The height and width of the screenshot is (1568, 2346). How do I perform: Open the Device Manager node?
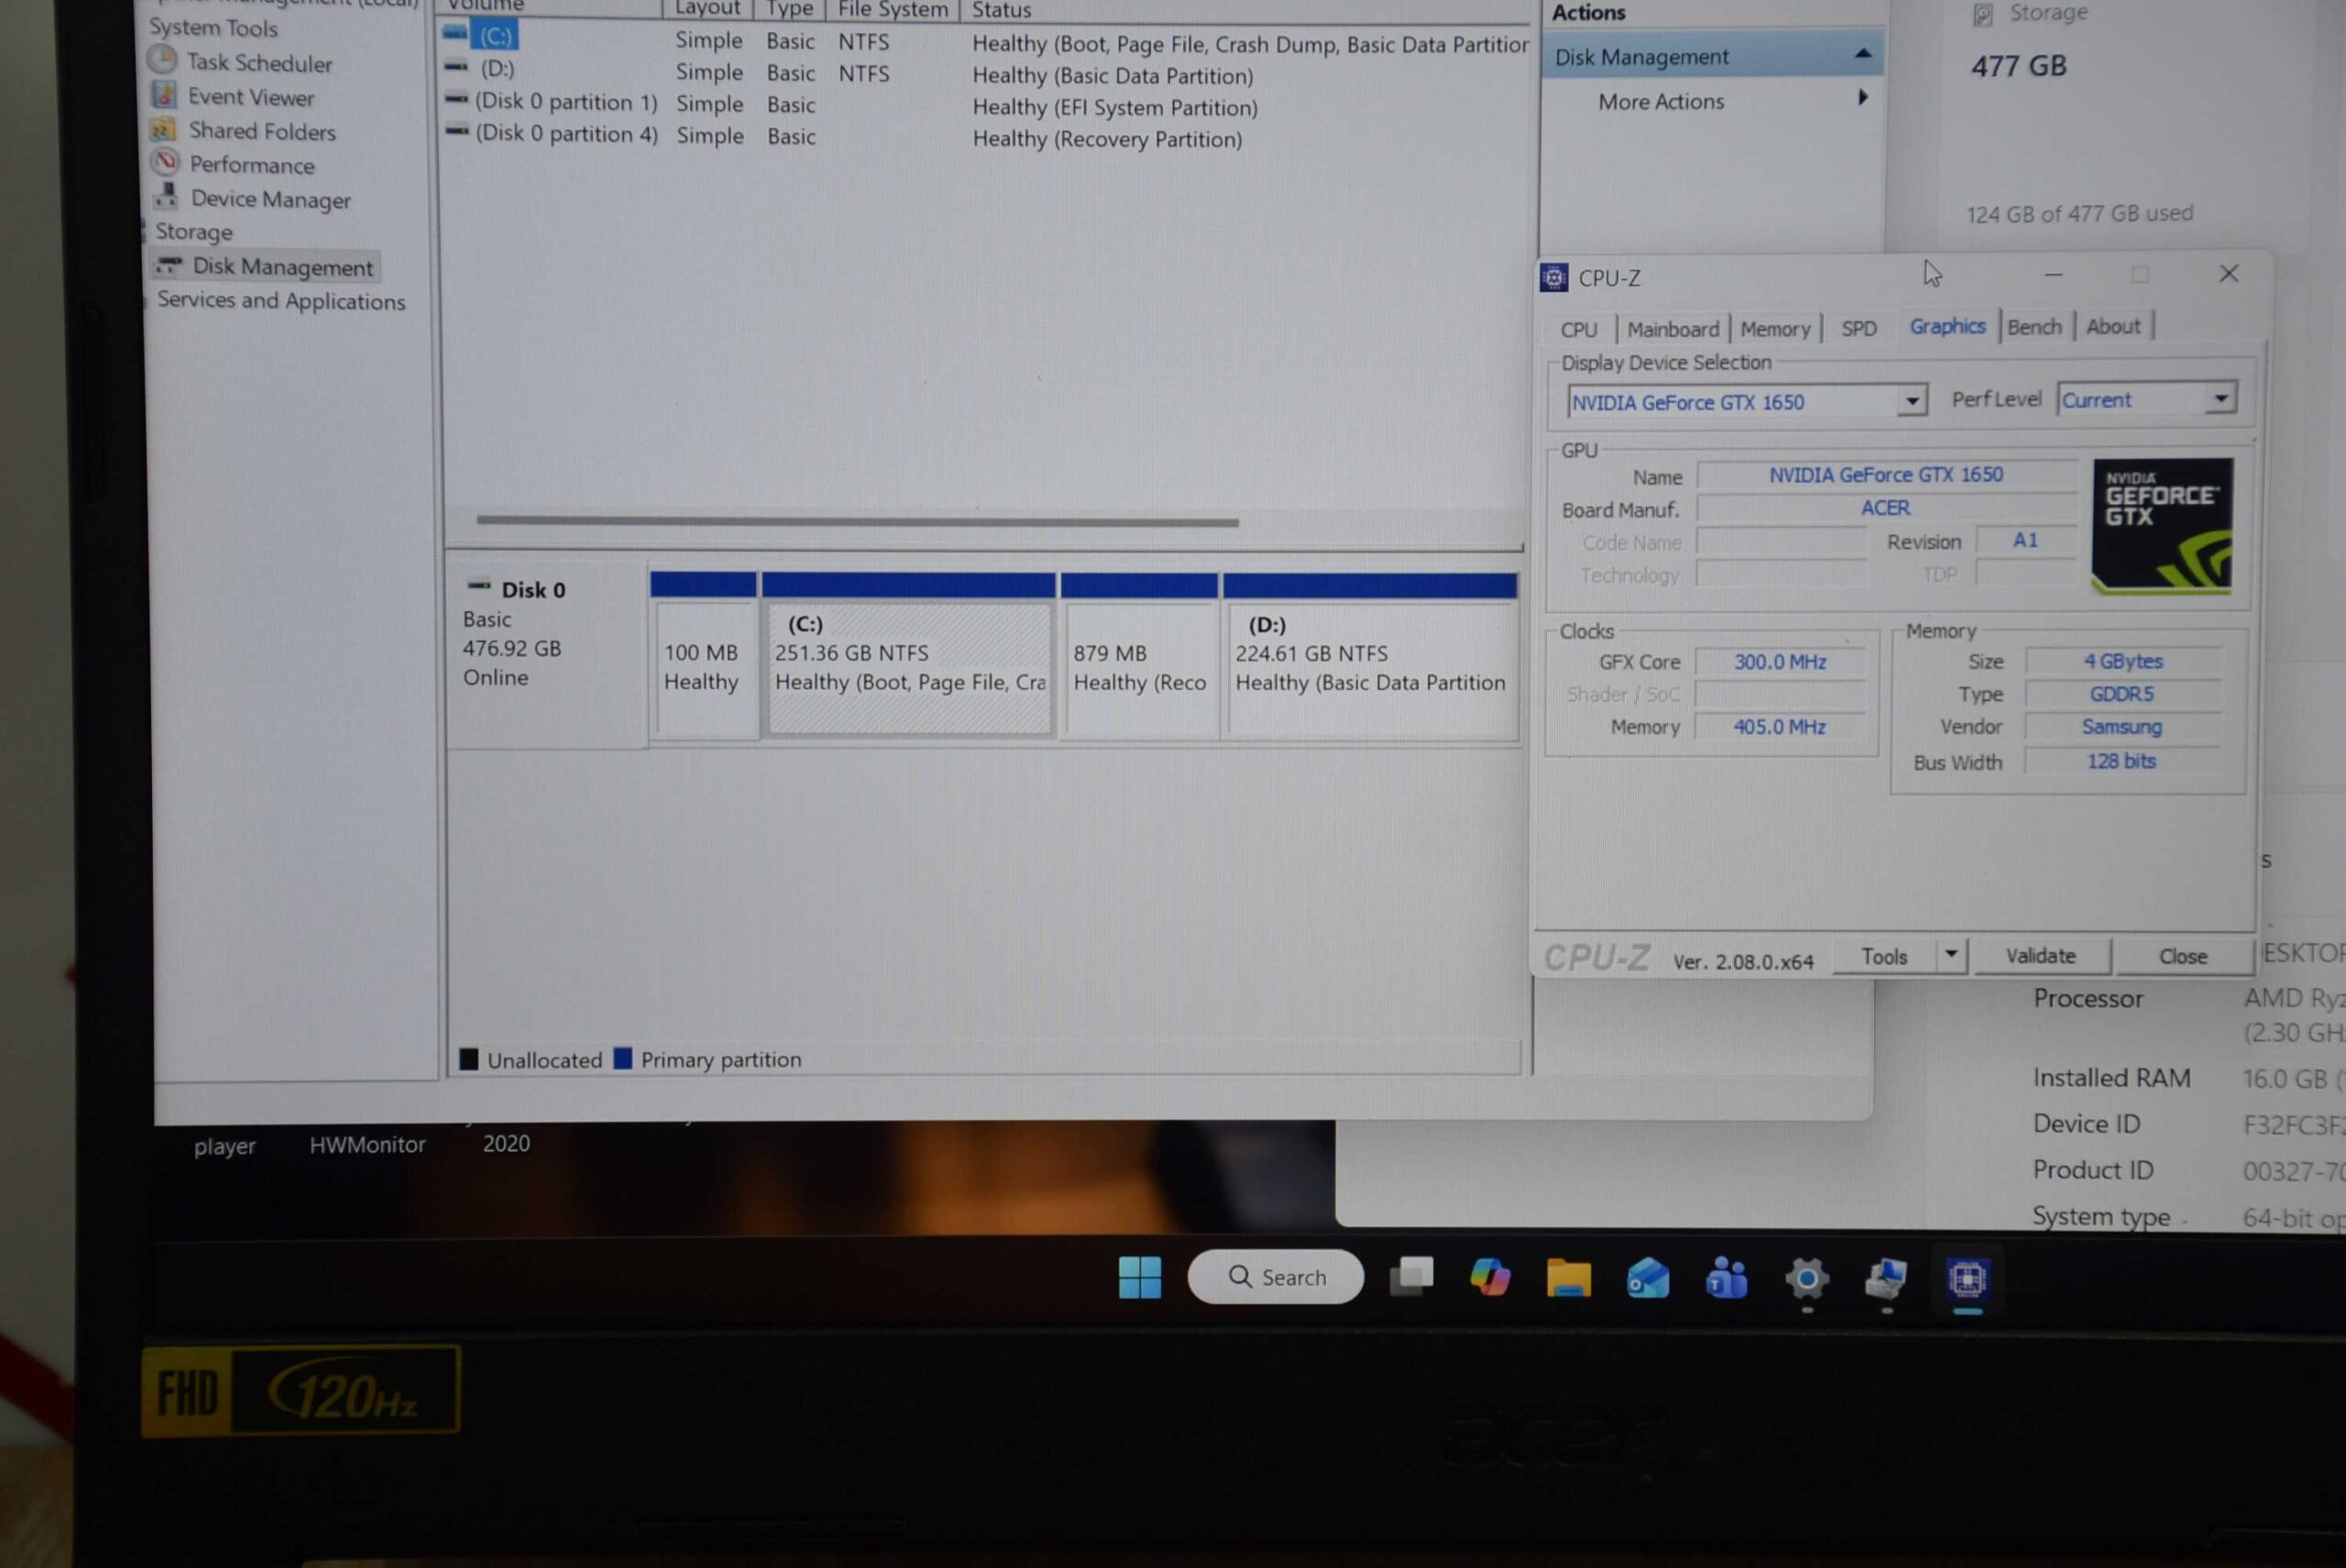click(x=270, y=199)
